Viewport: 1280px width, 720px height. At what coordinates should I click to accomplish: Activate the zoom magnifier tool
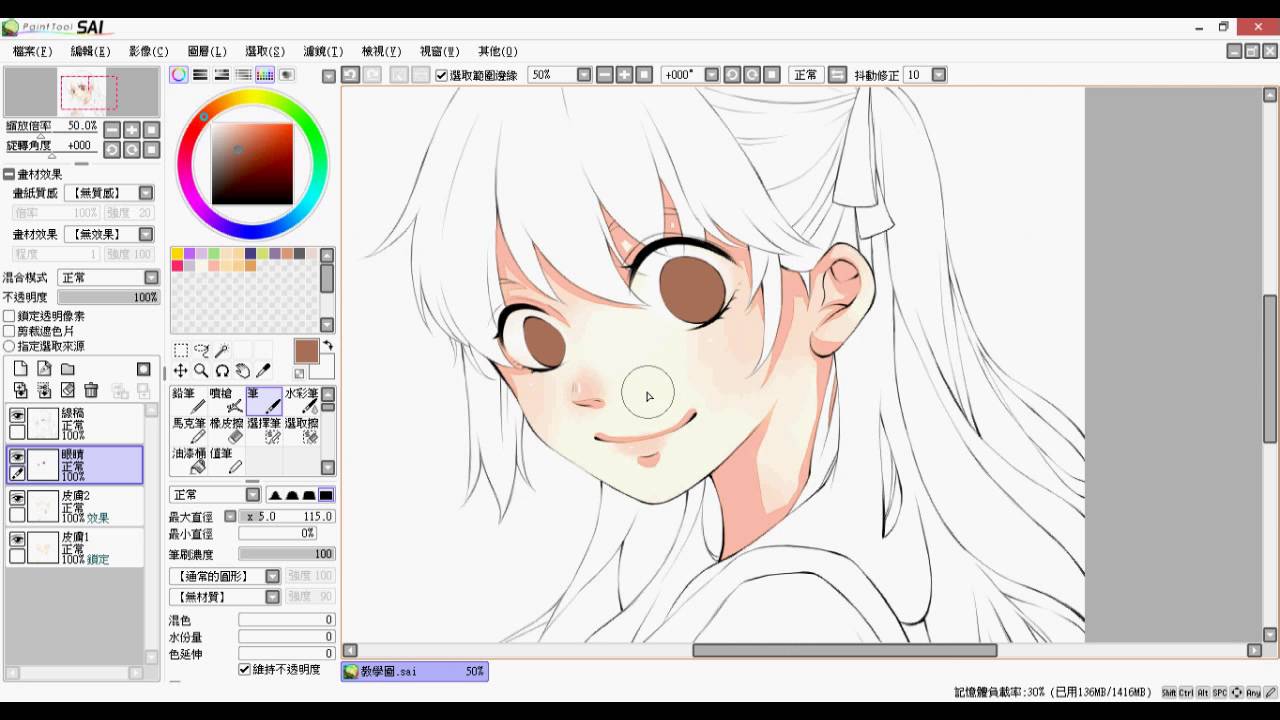pyautogui.click(x=201, y=371)
